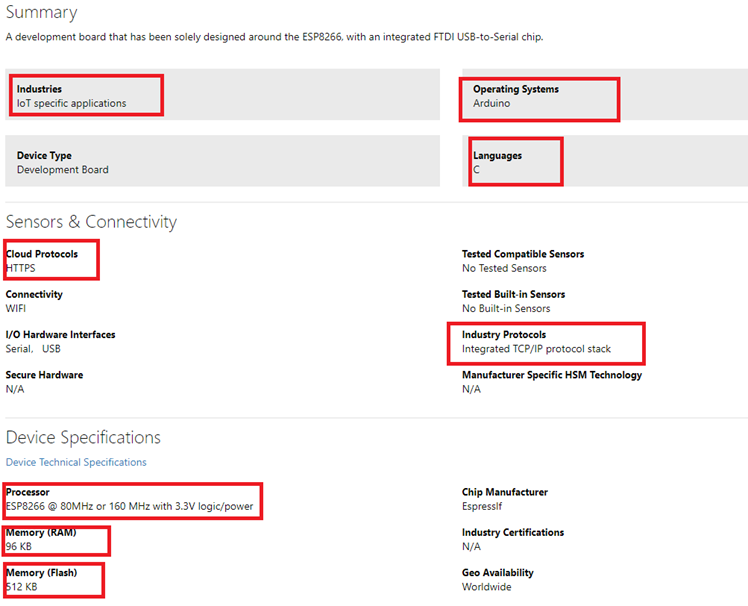Click the Geo Availability label
The width and height of the screenshot is (748, 606).
498,573
